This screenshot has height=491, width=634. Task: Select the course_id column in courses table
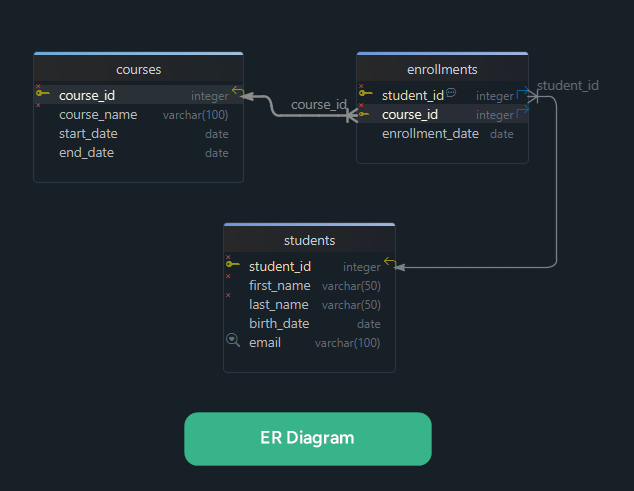click(138, 95)
